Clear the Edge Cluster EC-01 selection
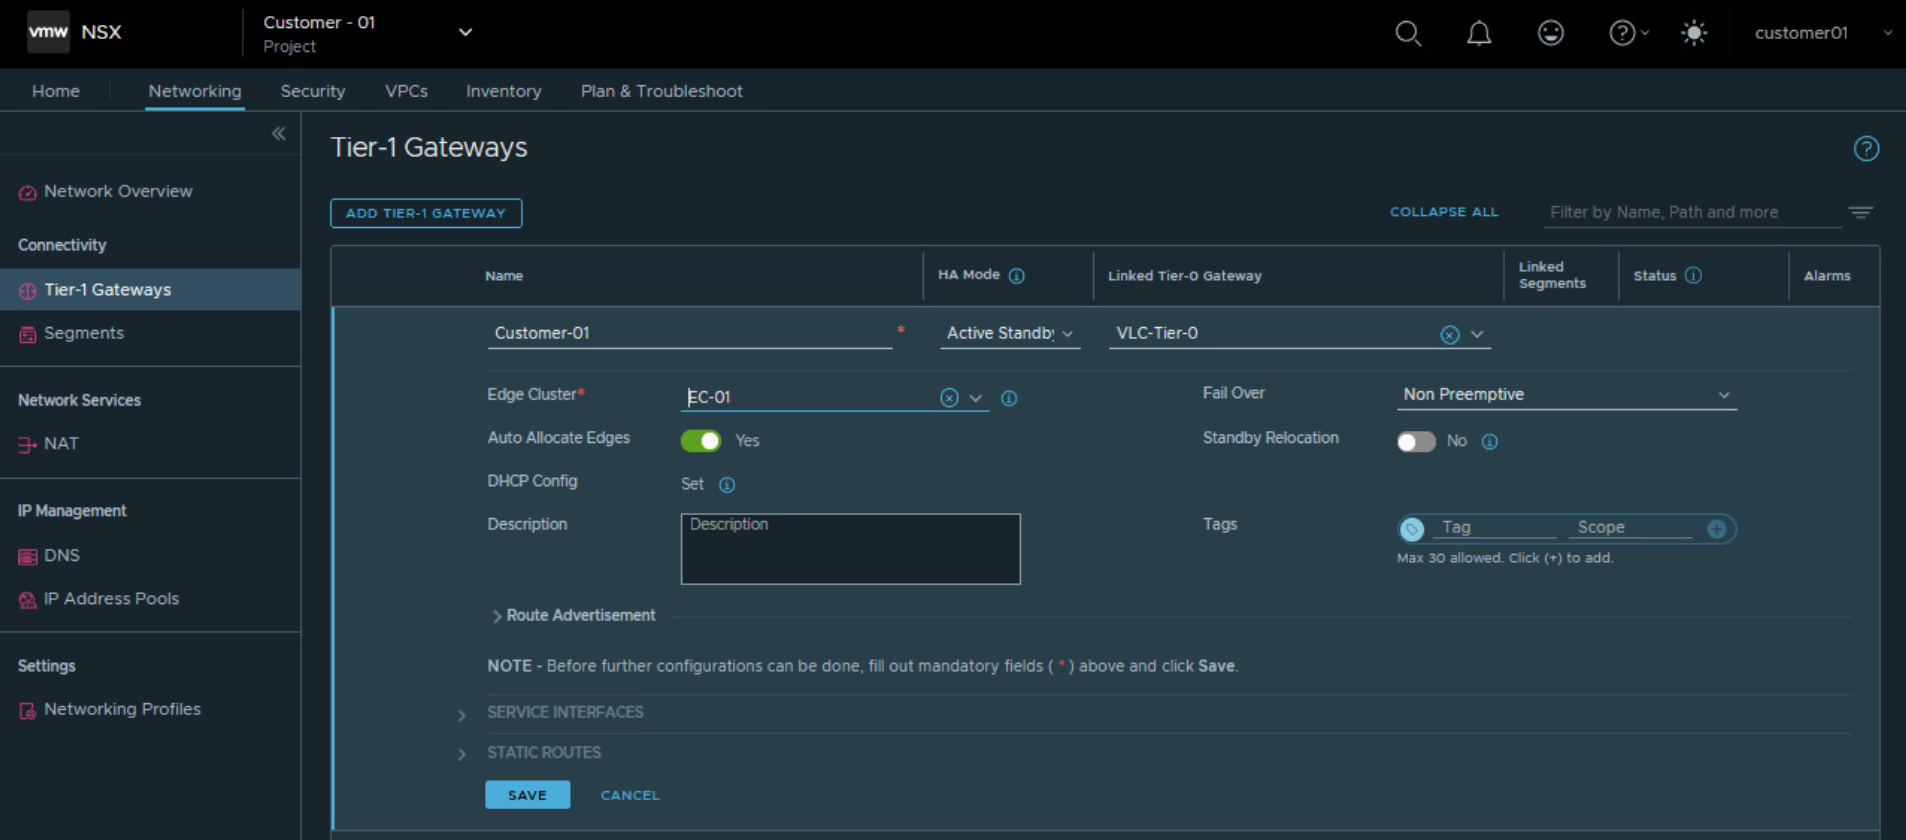 pos(949,398)
